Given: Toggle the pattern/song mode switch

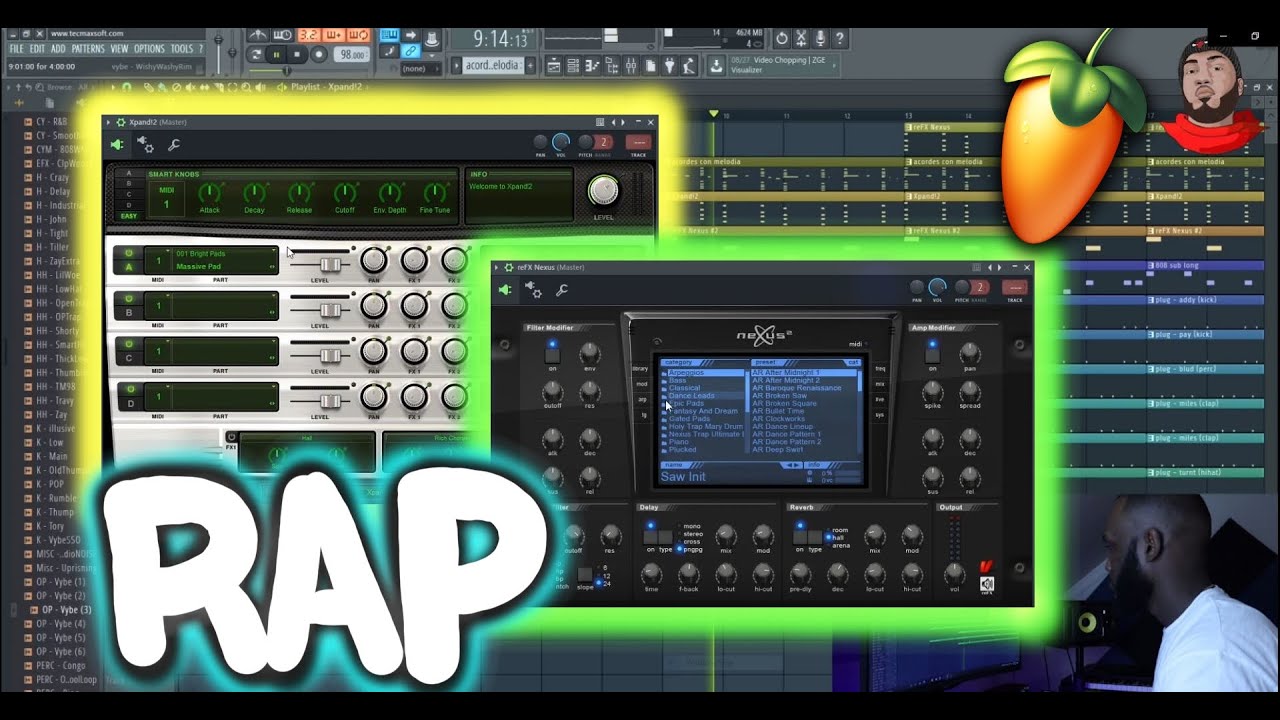Looking at the screenshot, I should click(x=256, y=54).
